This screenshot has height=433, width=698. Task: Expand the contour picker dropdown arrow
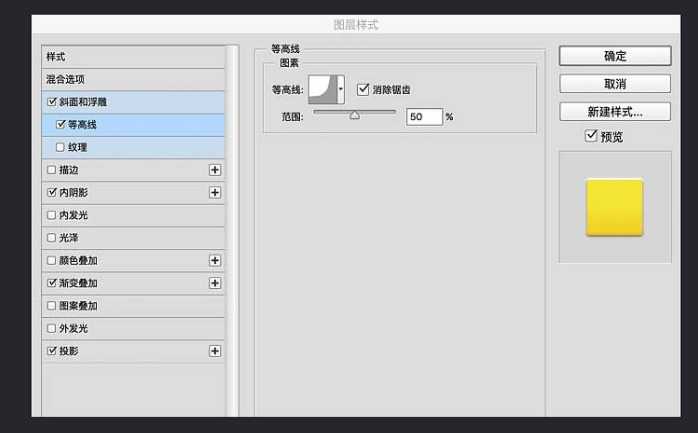click(341, 90)
